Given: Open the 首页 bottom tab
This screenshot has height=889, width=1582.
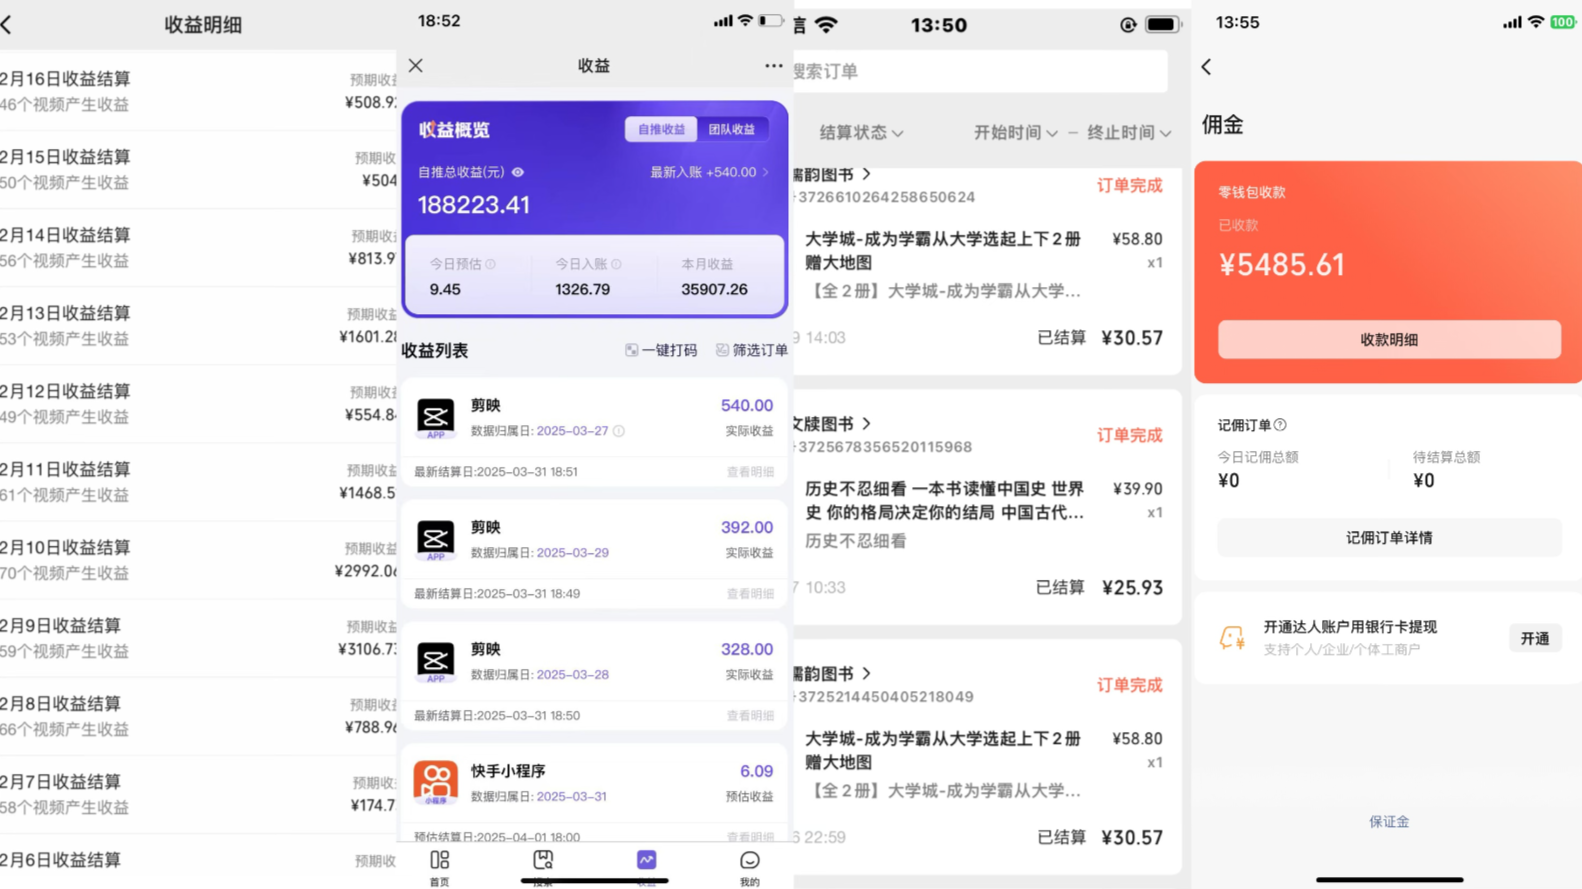Looking at the screenshot, I should pyautogui.click(x=439, y=866).
